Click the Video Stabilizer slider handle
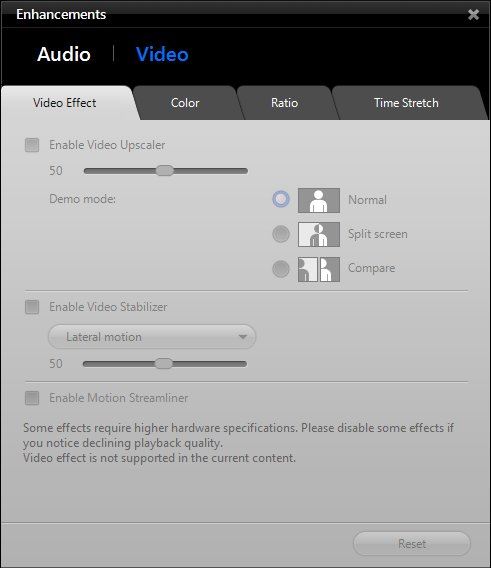The height and width of the screenshot is (568, 491). coord(164,364)
